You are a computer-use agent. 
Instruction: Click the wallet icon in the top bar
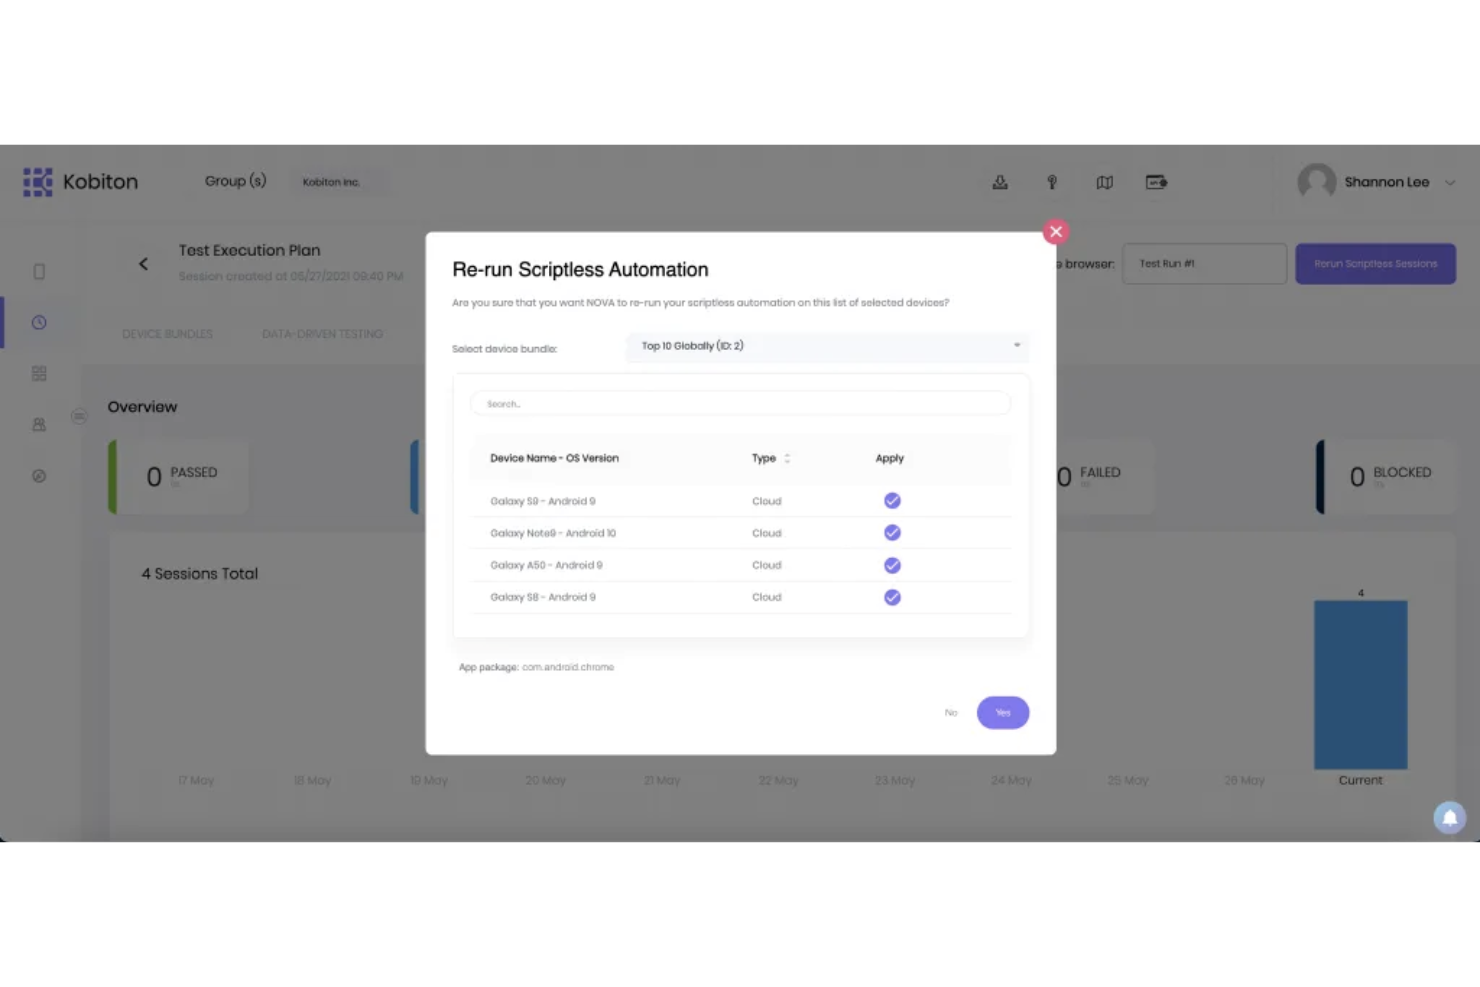point(1156,182)
